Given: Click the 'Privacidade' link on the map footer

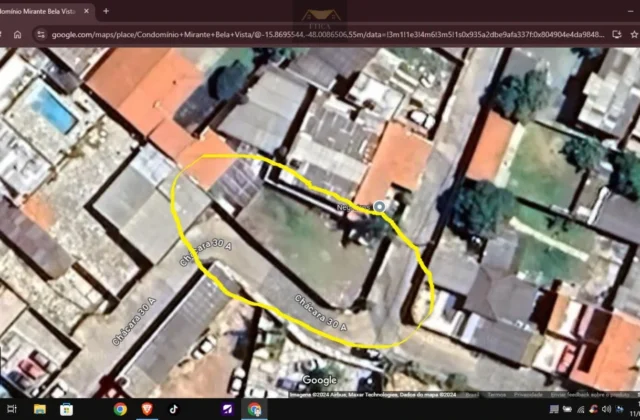Looking at the screenshot, I should pyautogui.click(x=528, y=395).
